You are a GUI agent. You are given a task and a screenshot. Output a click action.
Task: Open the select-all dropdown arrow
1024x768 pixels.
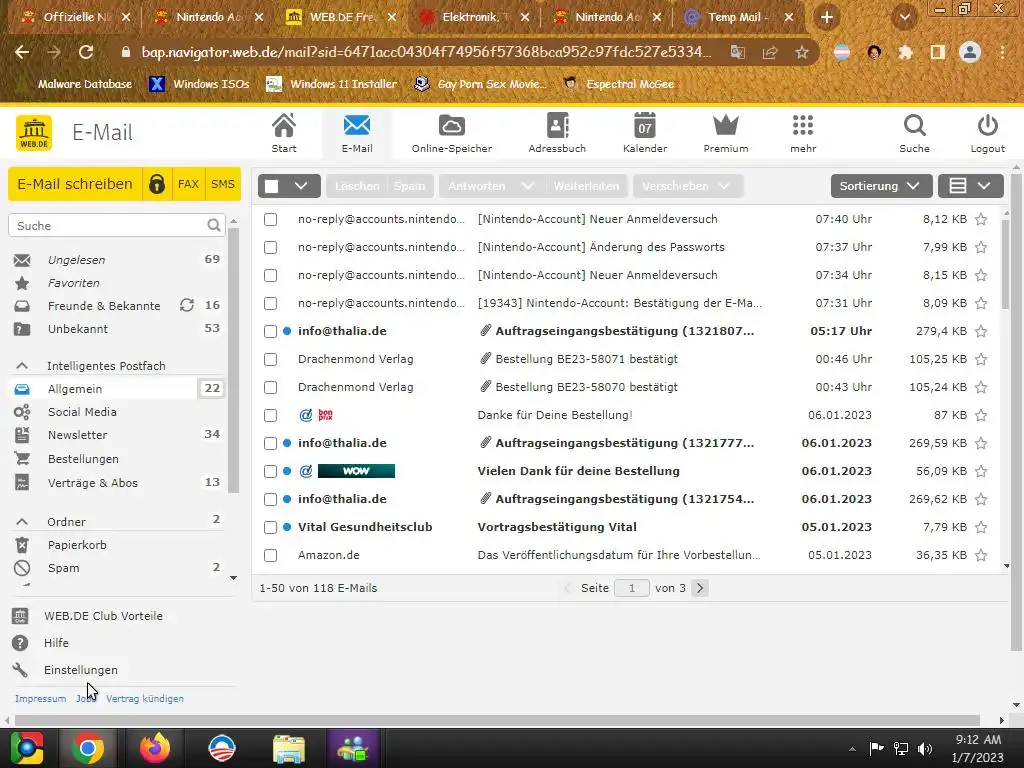pyautogui.click(x=301, y=186)
